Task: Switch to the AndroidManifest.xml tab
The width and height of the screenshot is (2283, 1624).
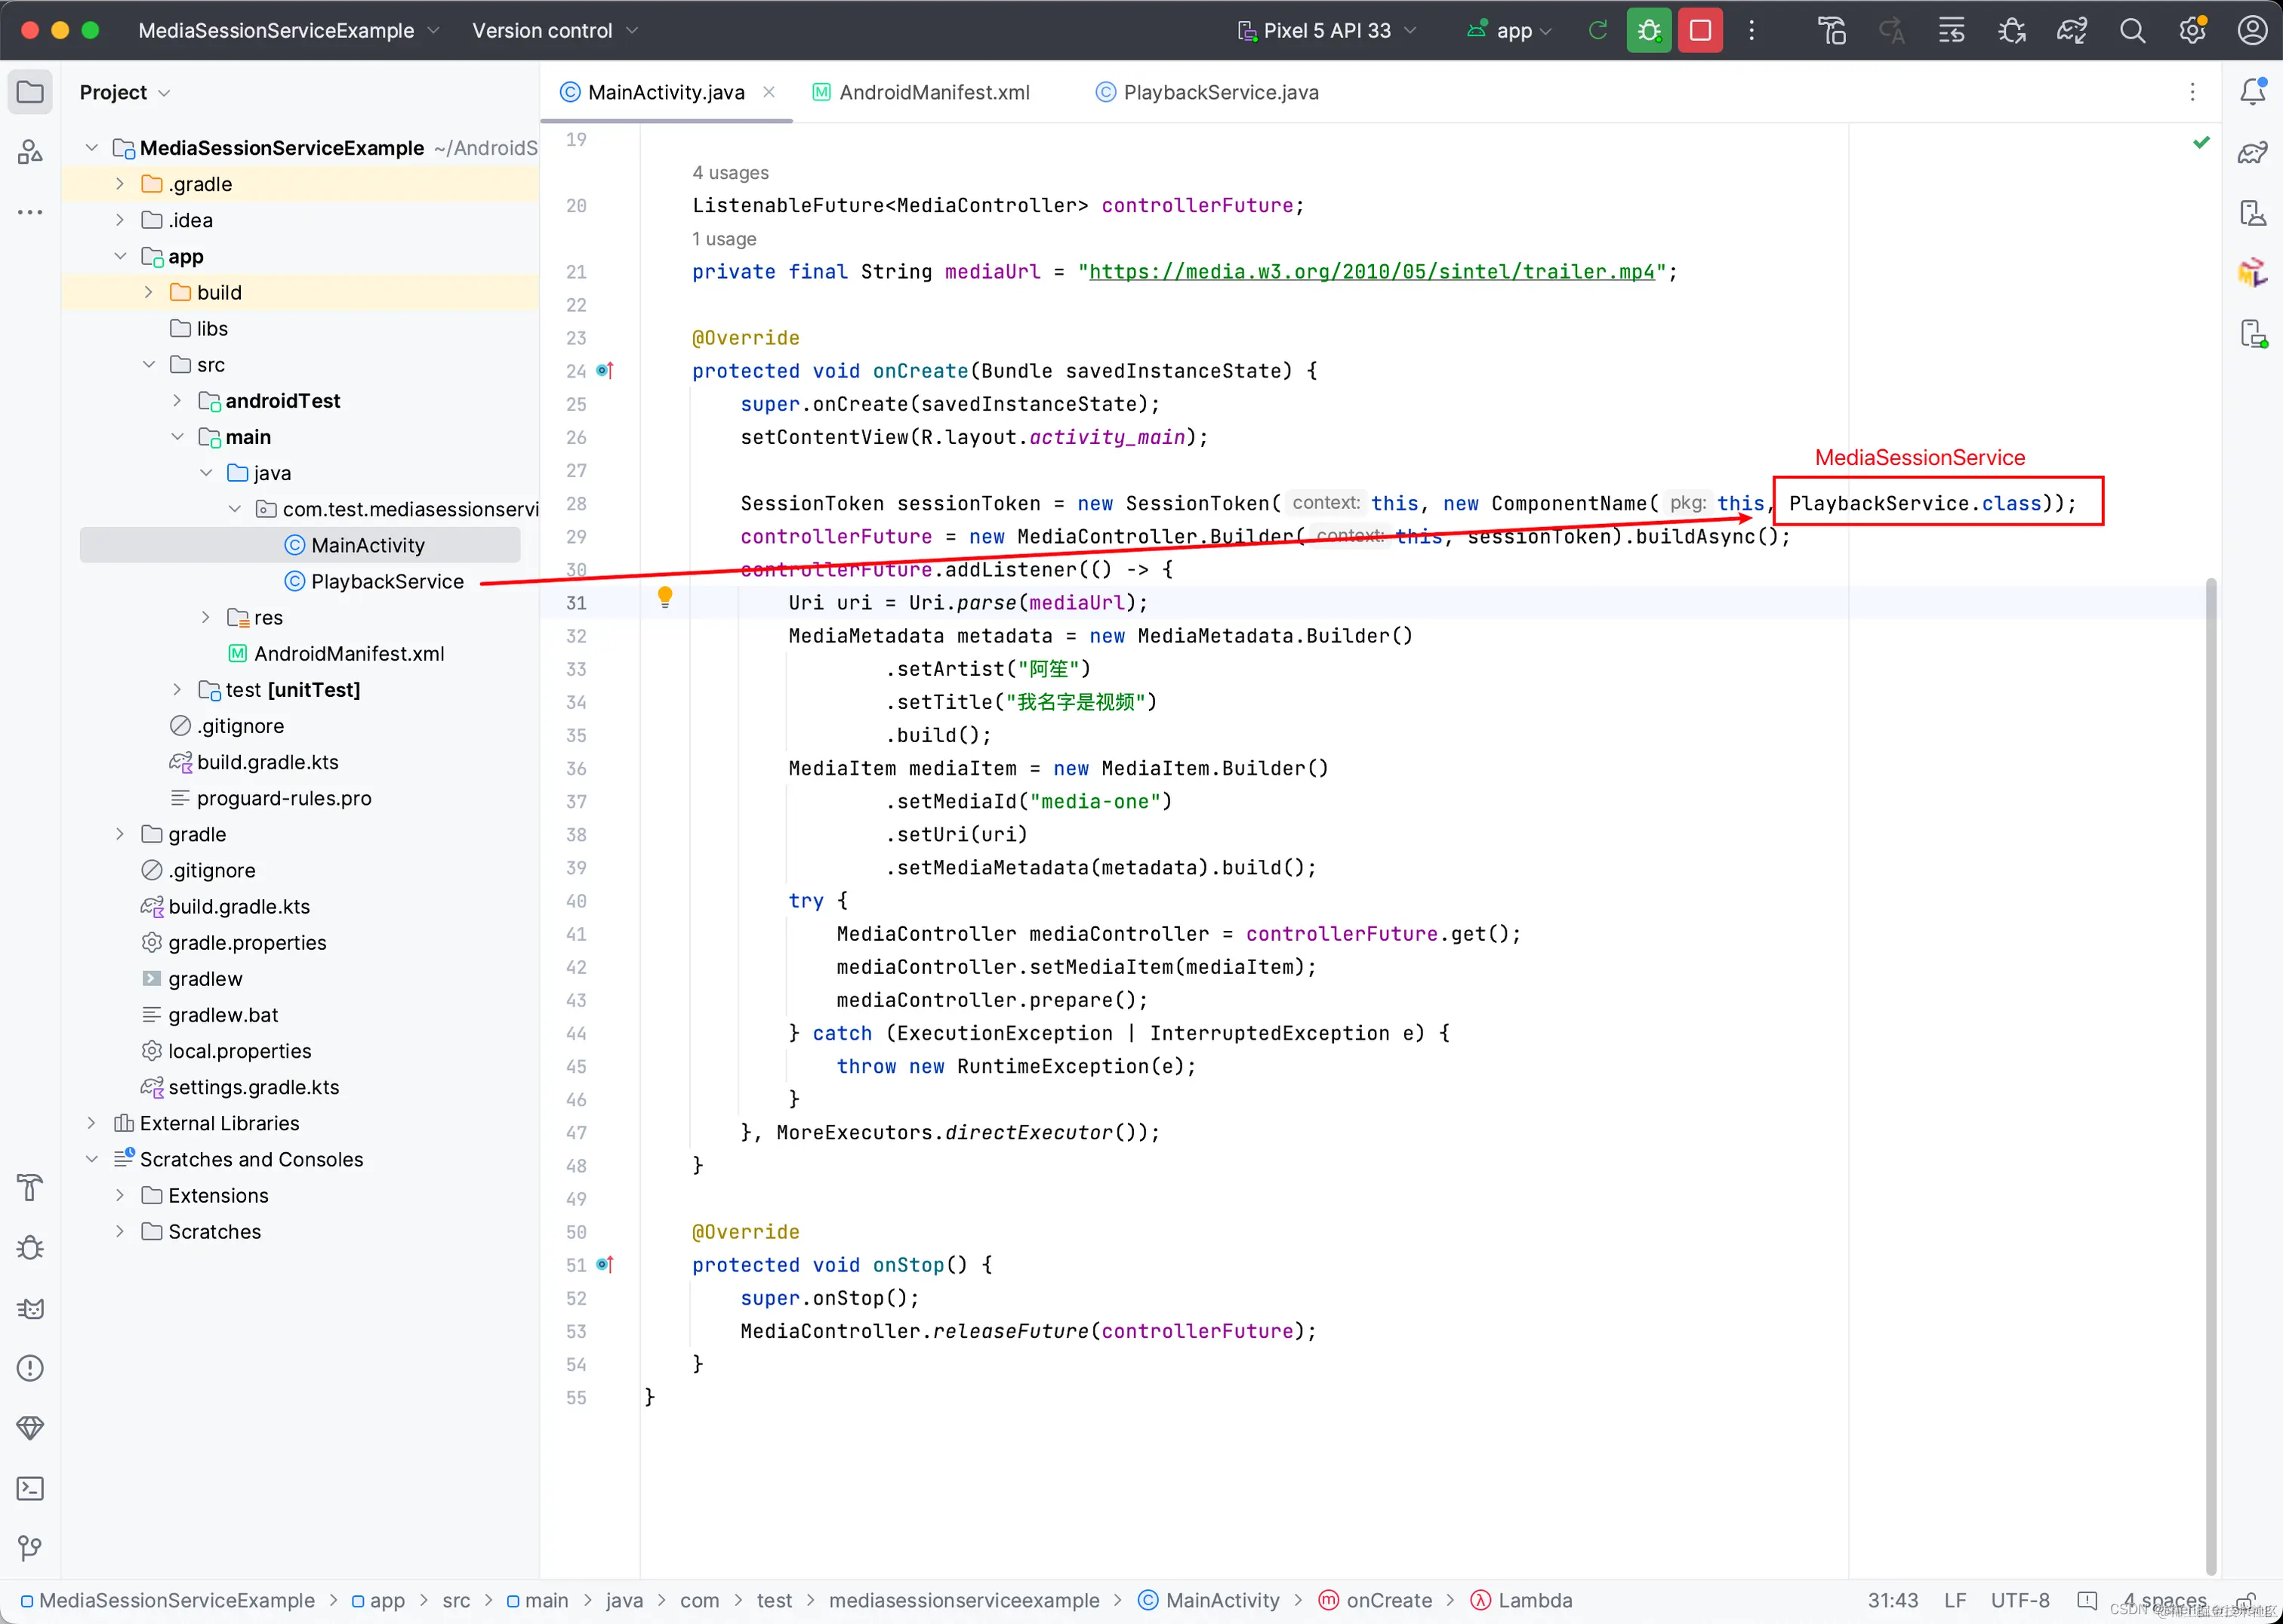Action: click(x=933, y=92)
